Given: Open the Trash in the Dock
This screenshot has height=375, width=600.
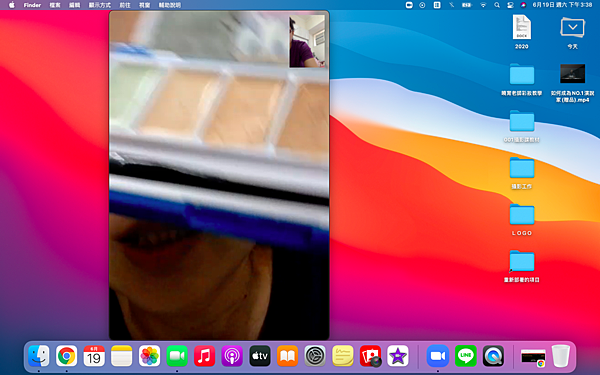Looking at the screenshot, I should coord(561,356).
